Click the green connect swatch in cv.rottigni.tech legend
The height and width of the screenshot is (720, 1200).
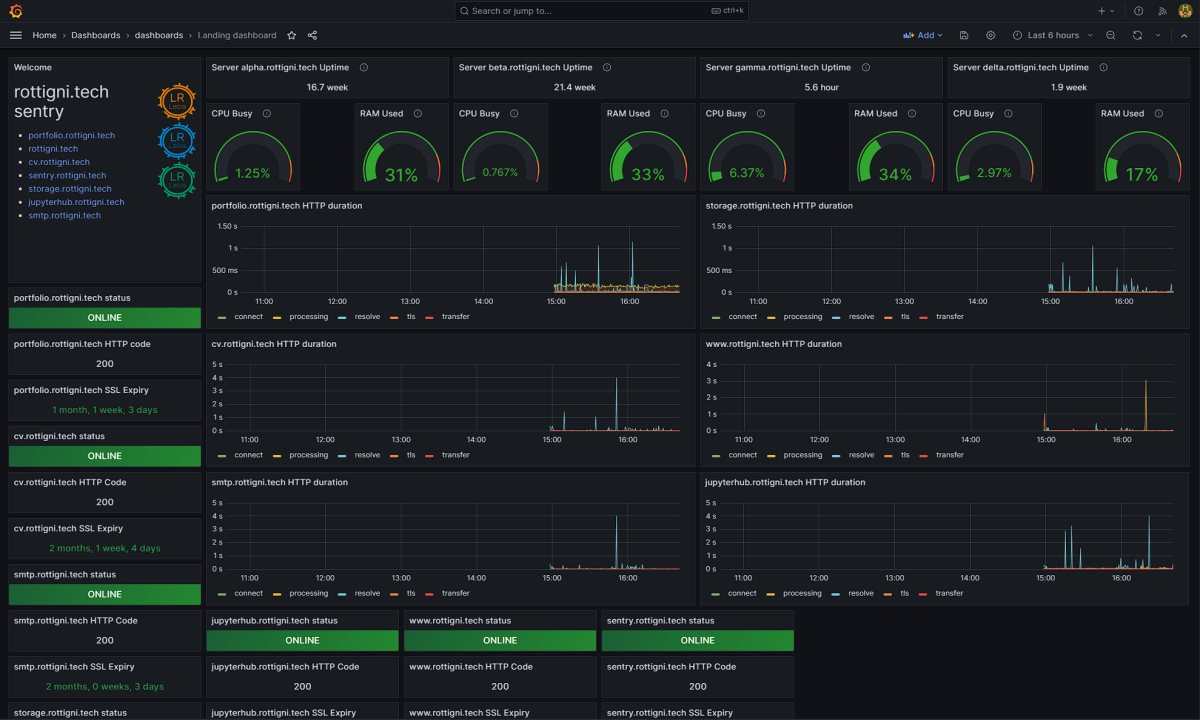[x=223, y=455]
